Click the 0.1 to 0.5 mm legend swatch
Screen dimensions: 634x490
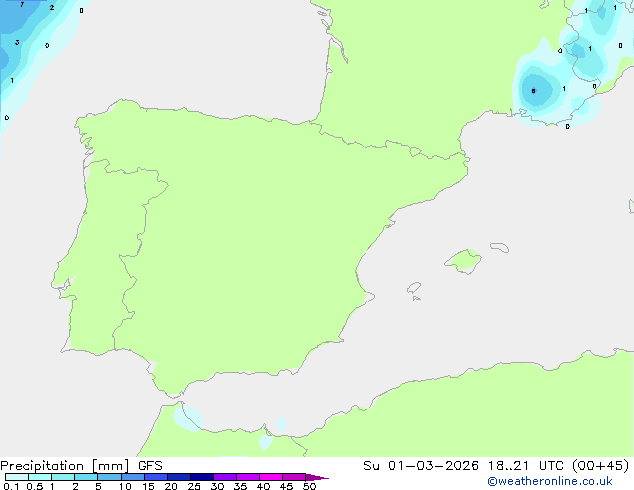pyautogui.click(x=17, y=477)
